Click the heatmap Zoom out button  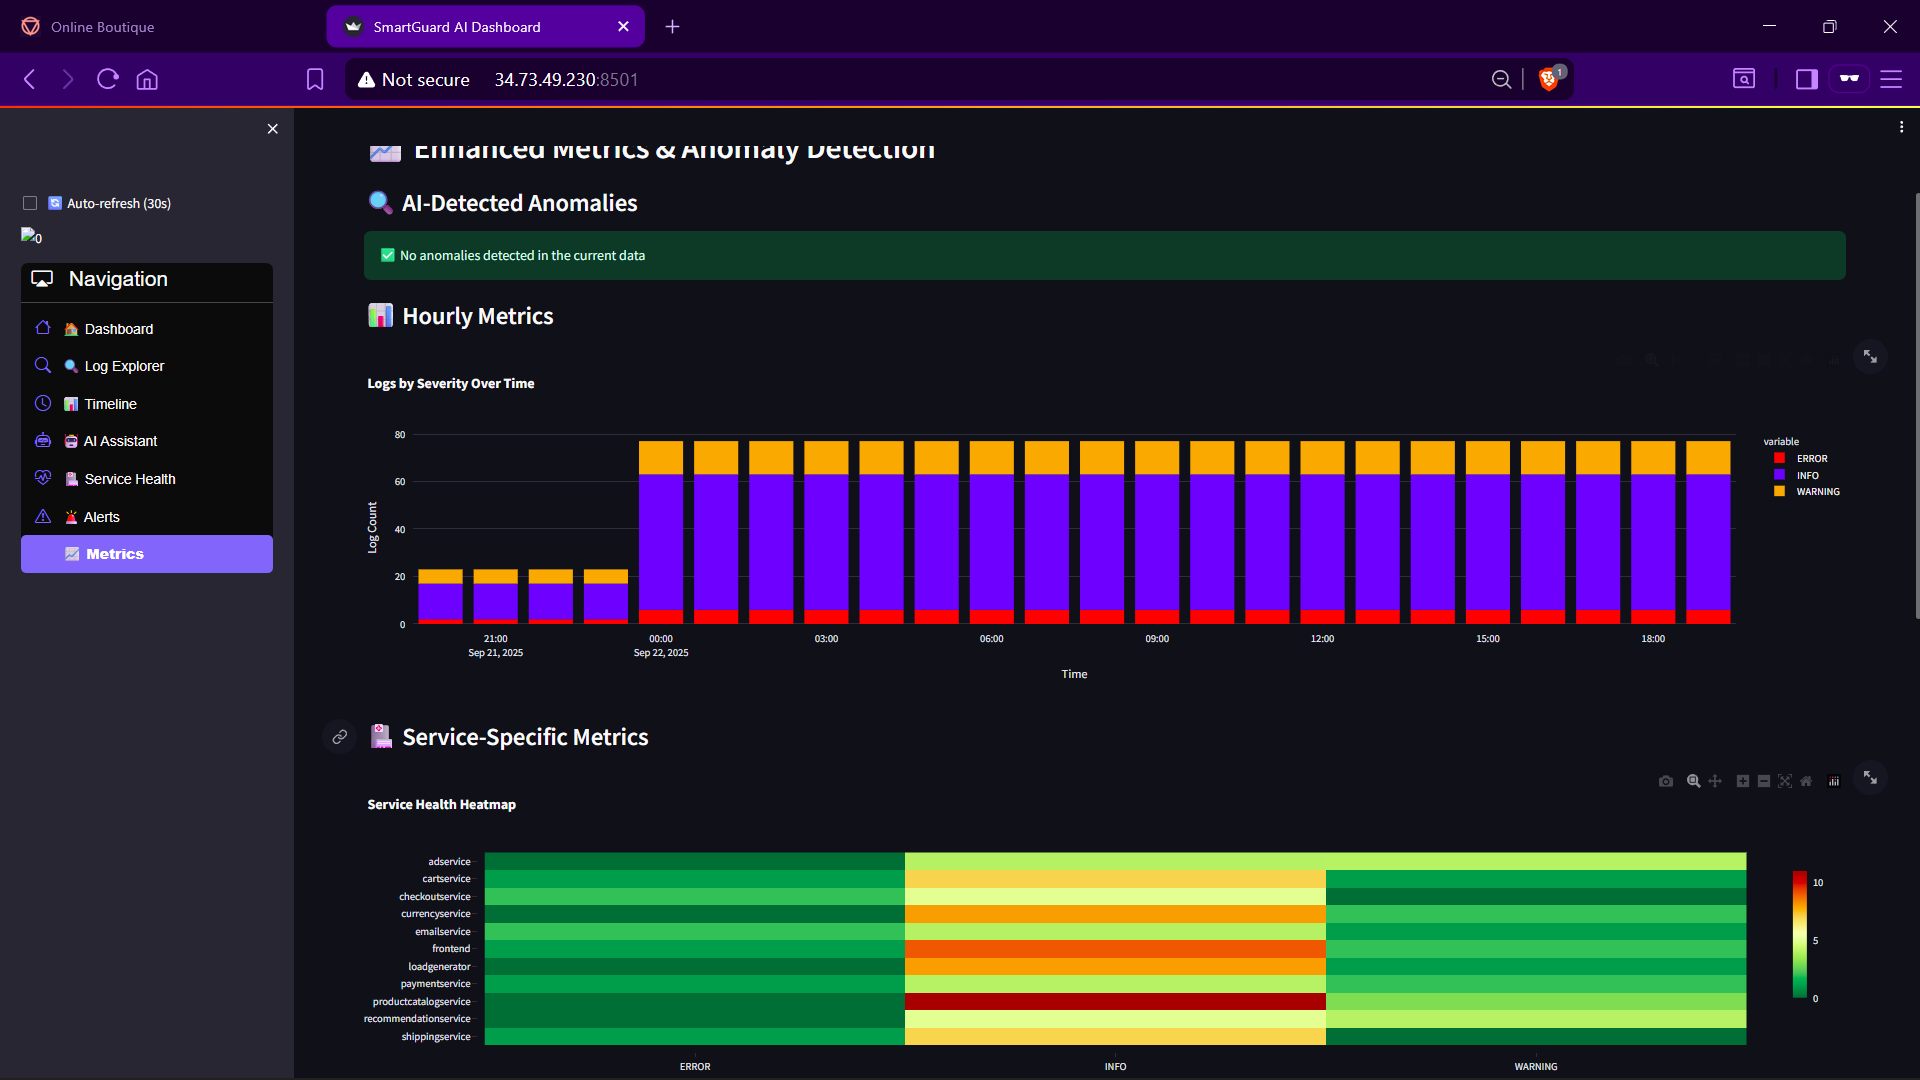tap(1764, 781)
